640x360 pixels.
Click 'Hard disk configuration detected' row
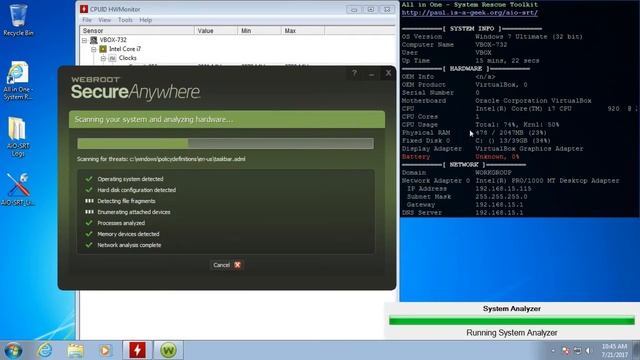pyautogui.click(x=130, y=190)
